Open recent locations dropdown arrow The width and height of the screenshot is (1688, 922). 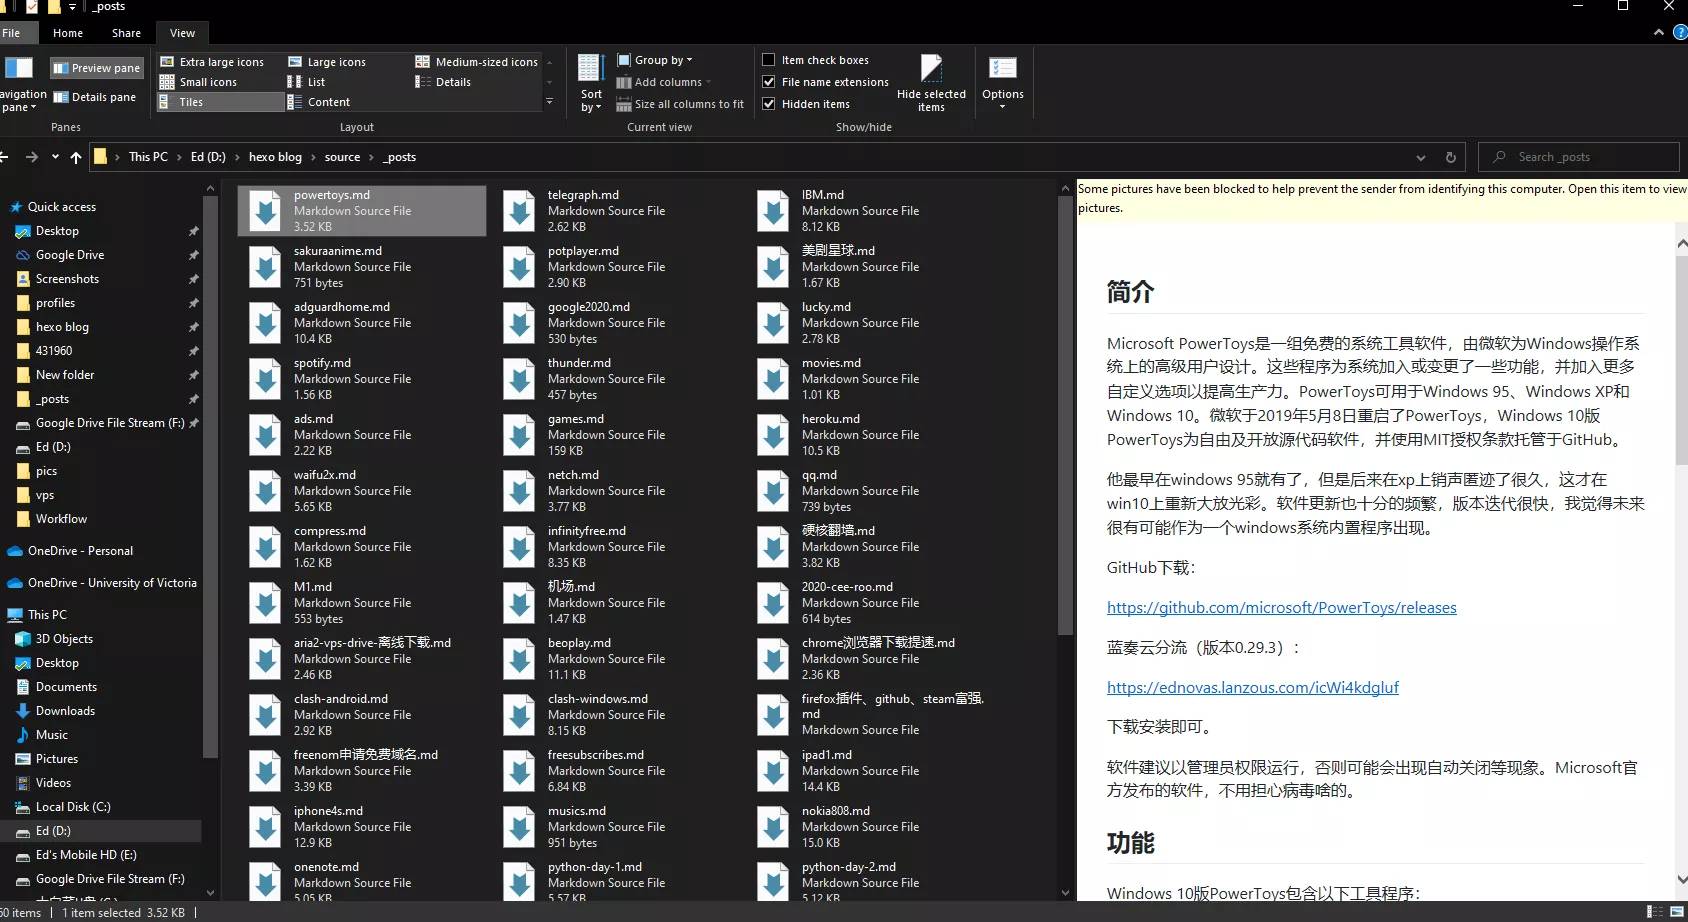[55, 157]
